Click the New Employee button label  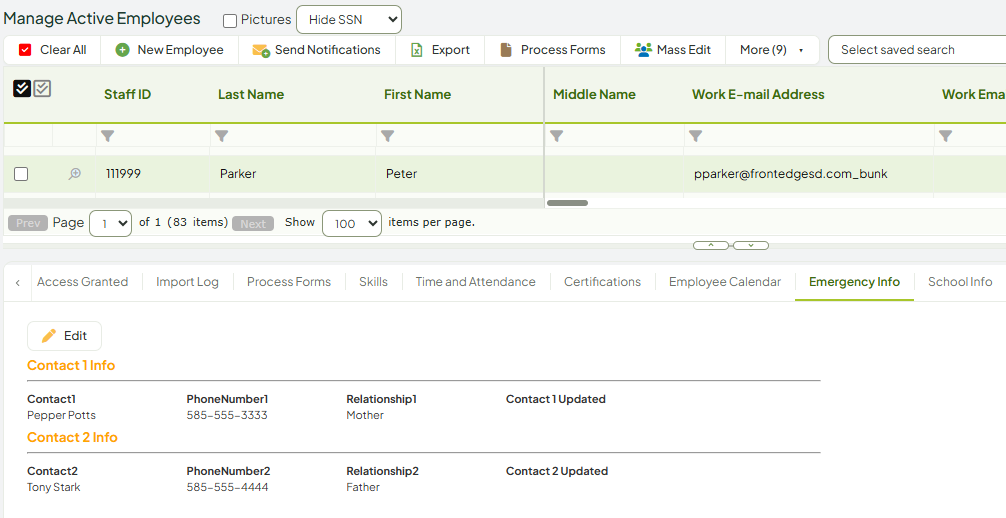tap(180, 50)
